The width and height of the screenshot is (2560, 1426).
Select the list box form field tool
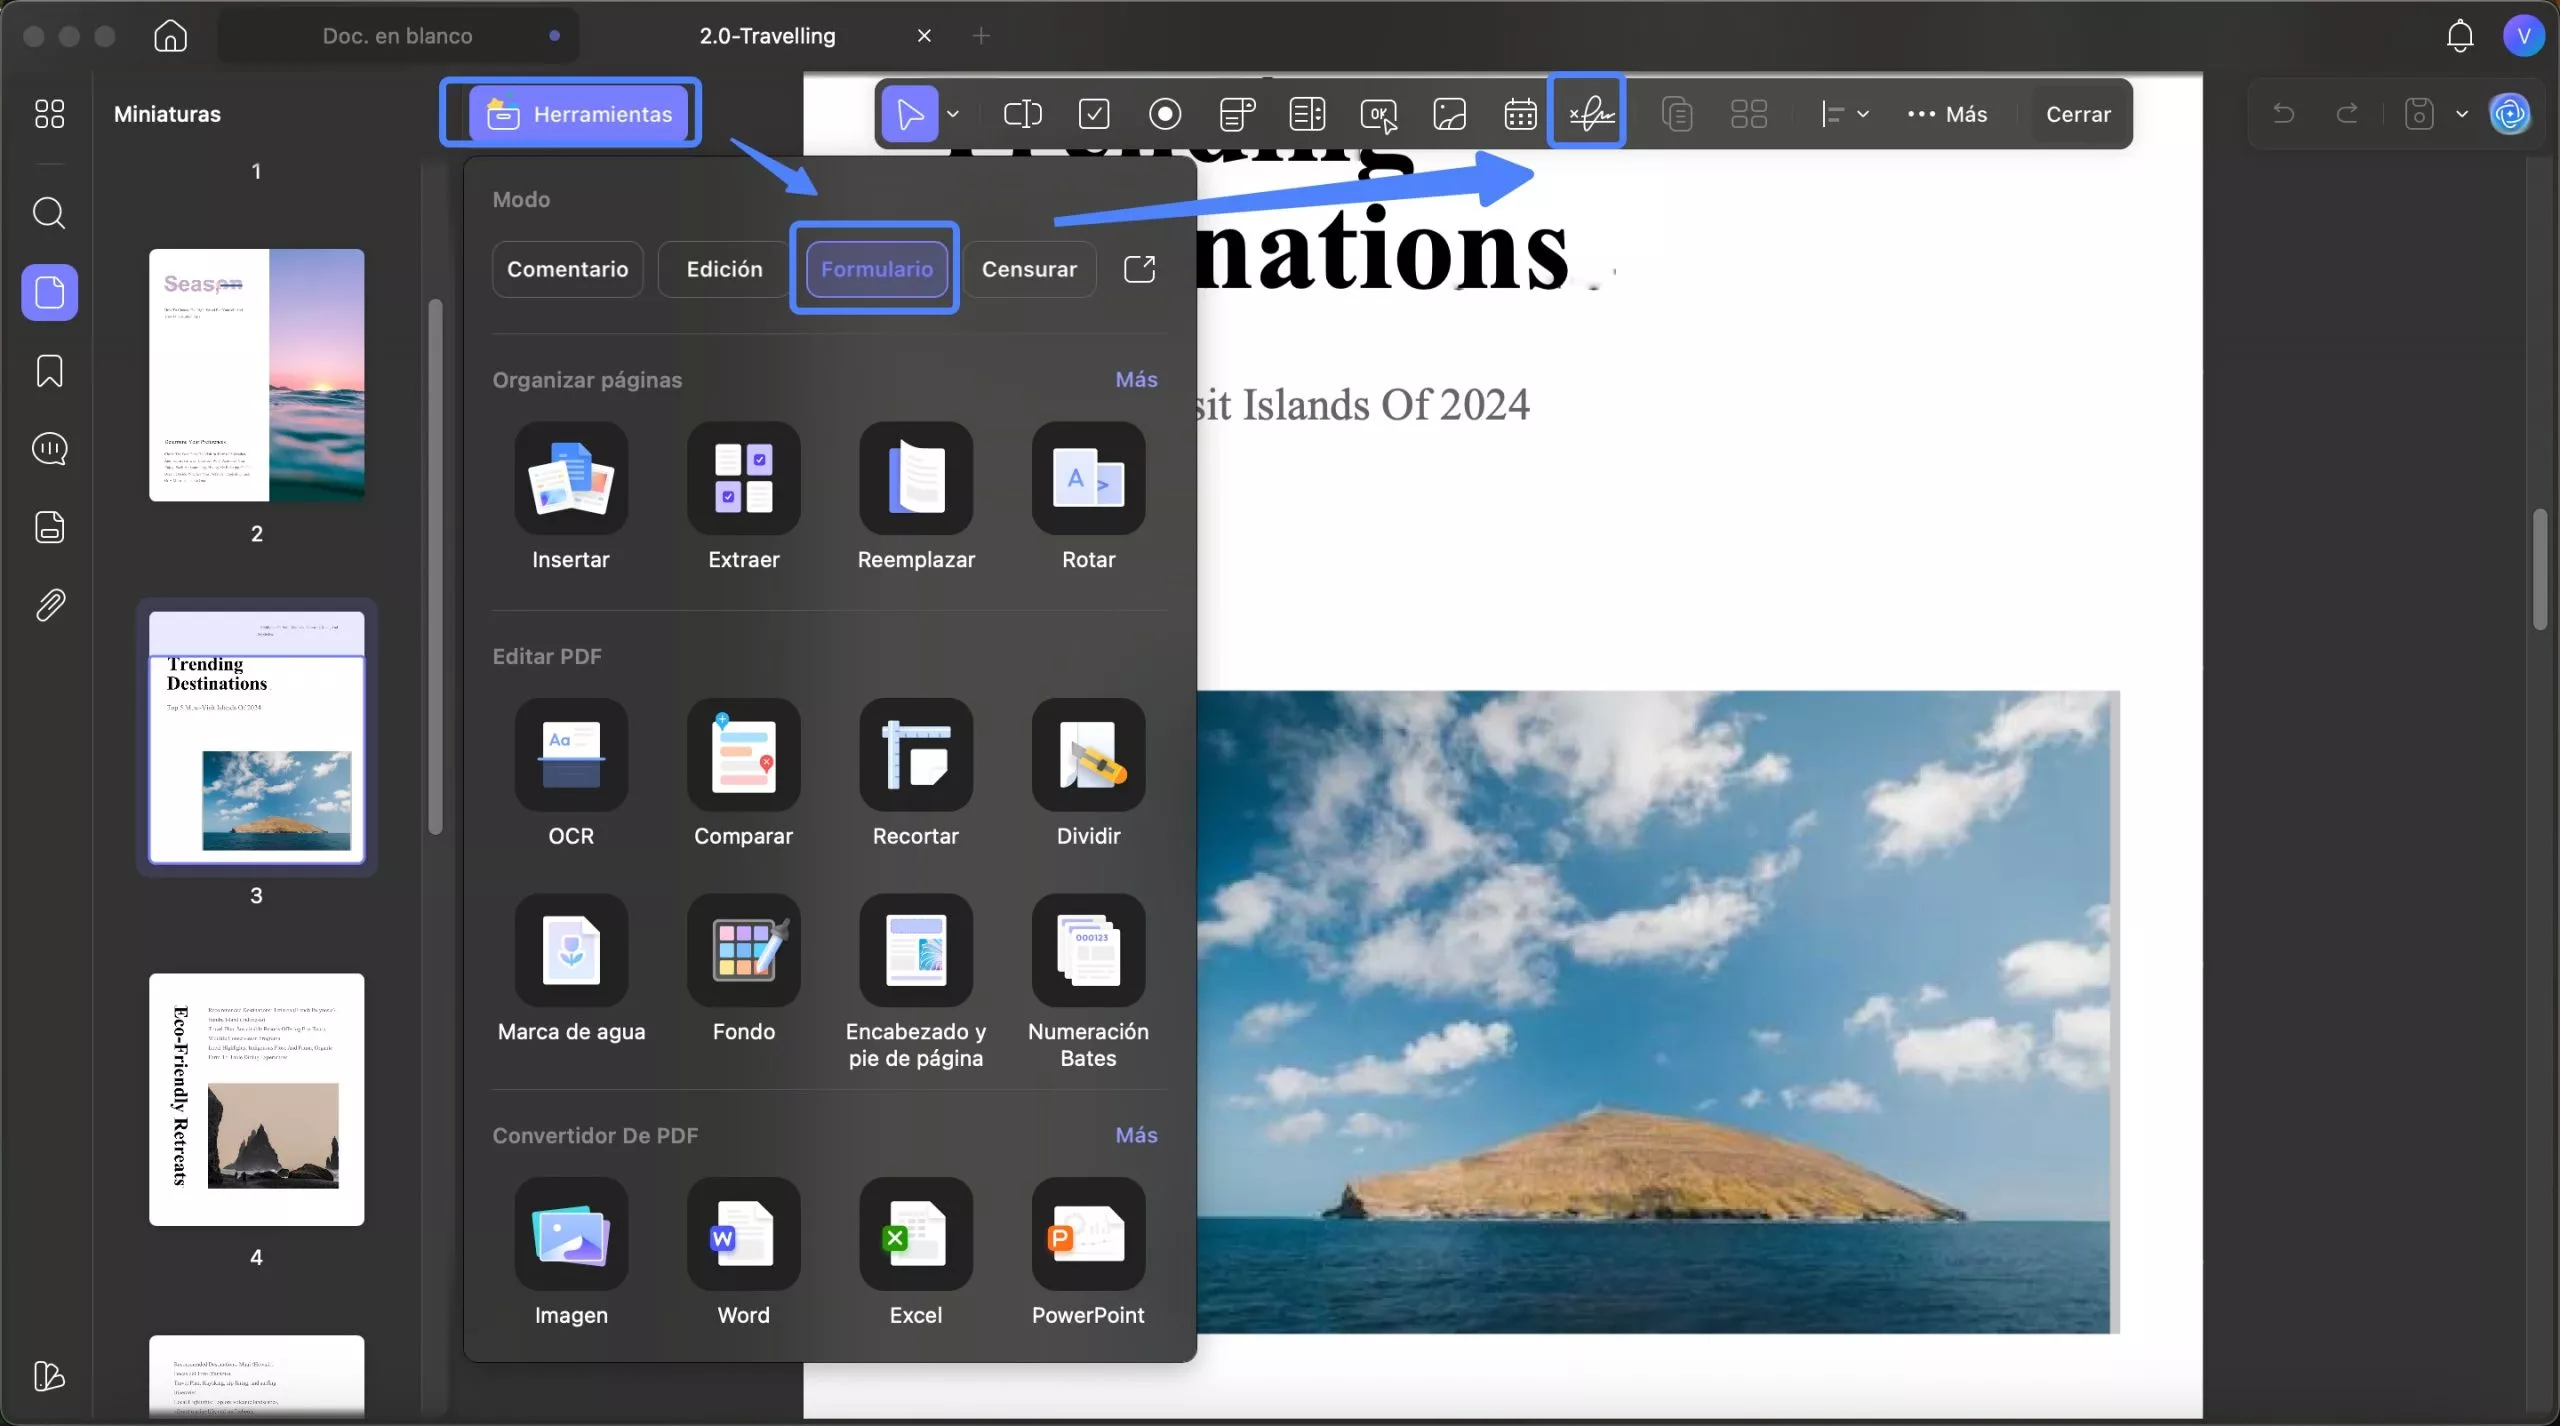click(1307, 114)
